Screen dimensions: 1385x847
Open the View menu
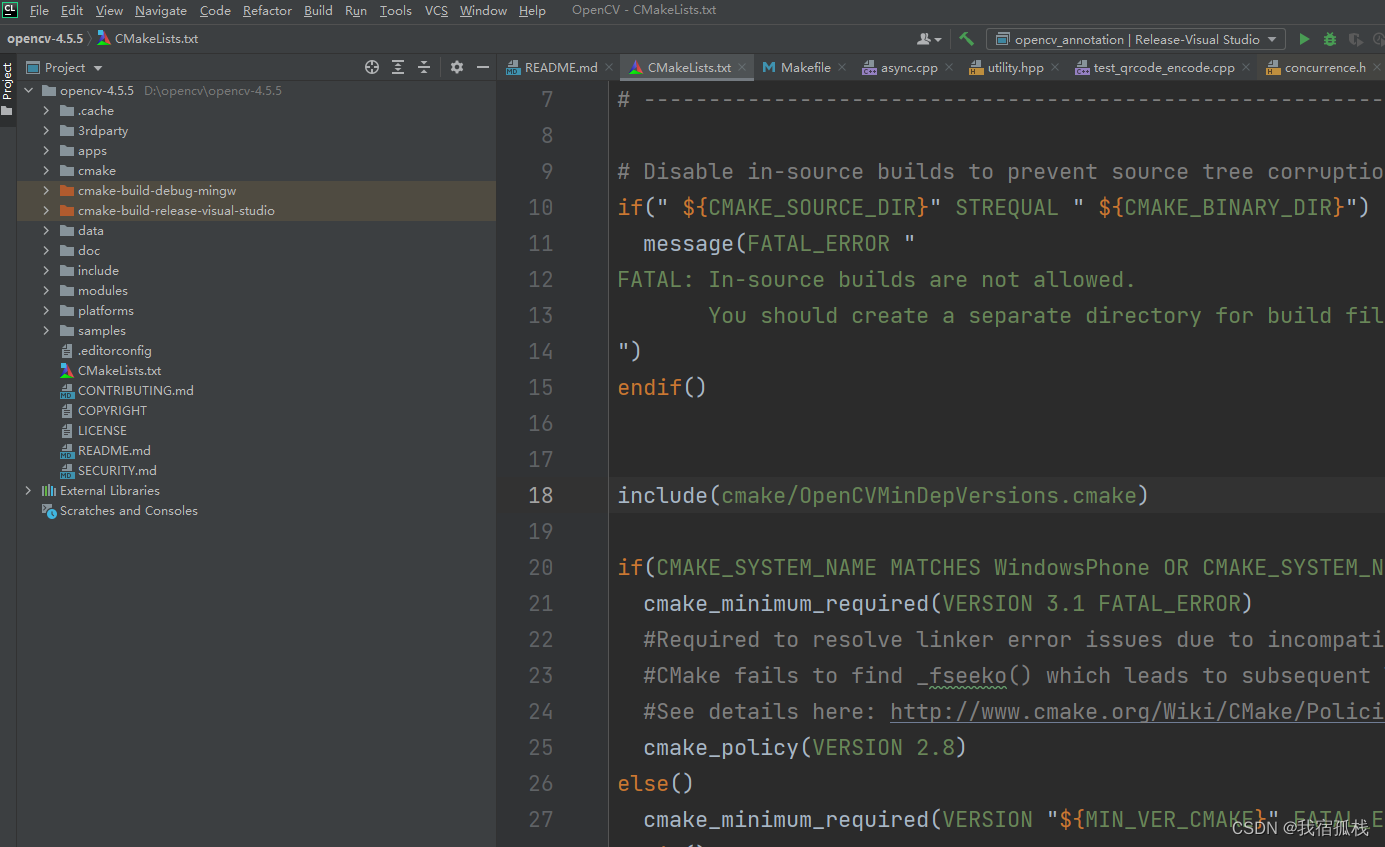coord(109,10)
